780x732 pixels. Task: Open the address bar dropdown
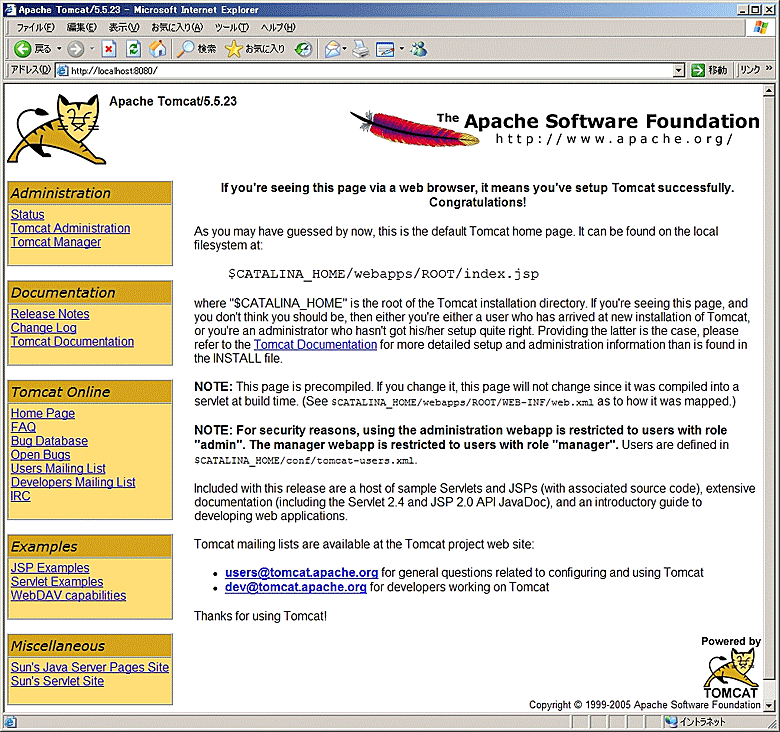point(679,71)
